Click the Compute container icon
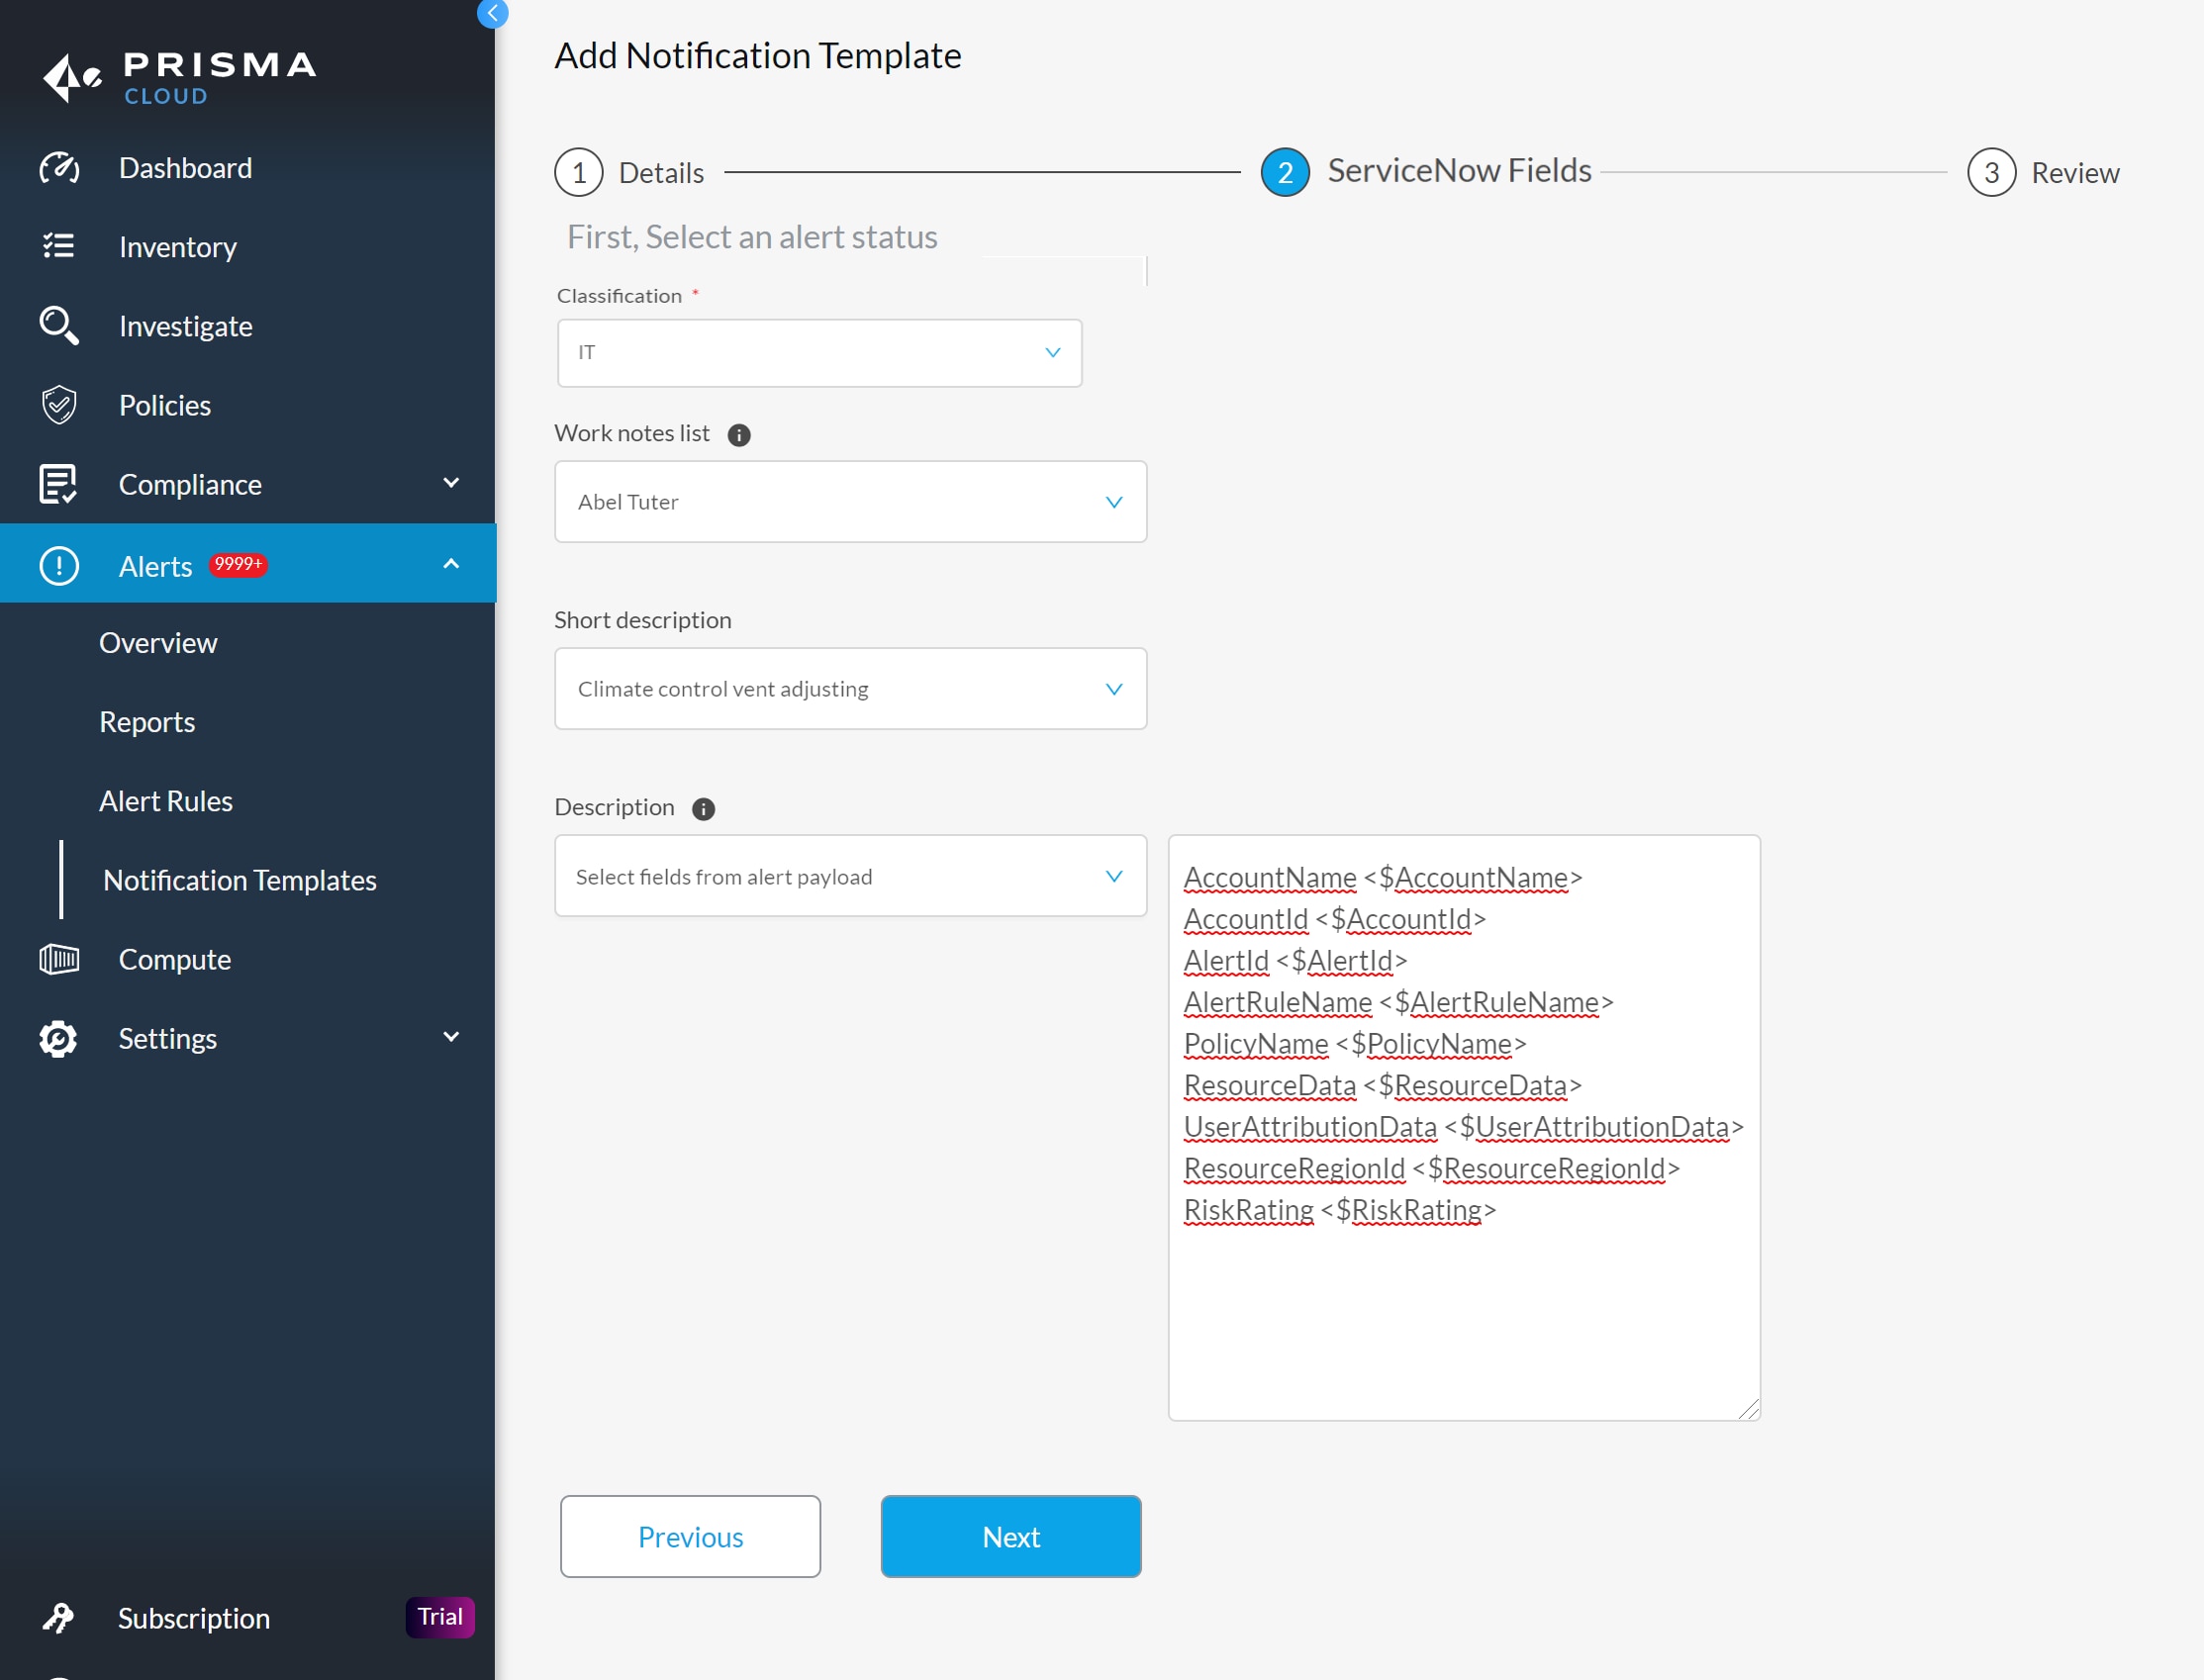Viewport: 2204px width, 1680px height. click(x=59, y=959)
